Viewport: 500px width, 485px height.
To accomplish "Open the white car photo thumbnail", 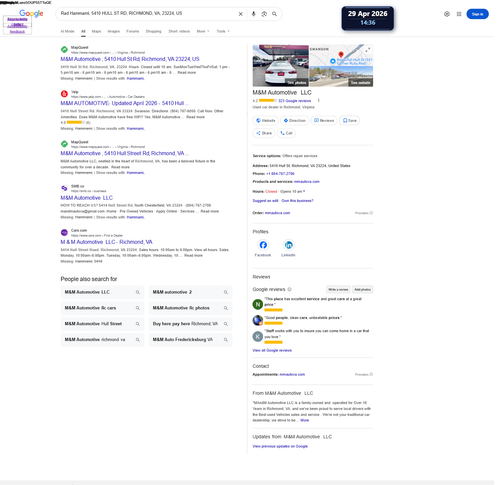I will click(281, 66).
